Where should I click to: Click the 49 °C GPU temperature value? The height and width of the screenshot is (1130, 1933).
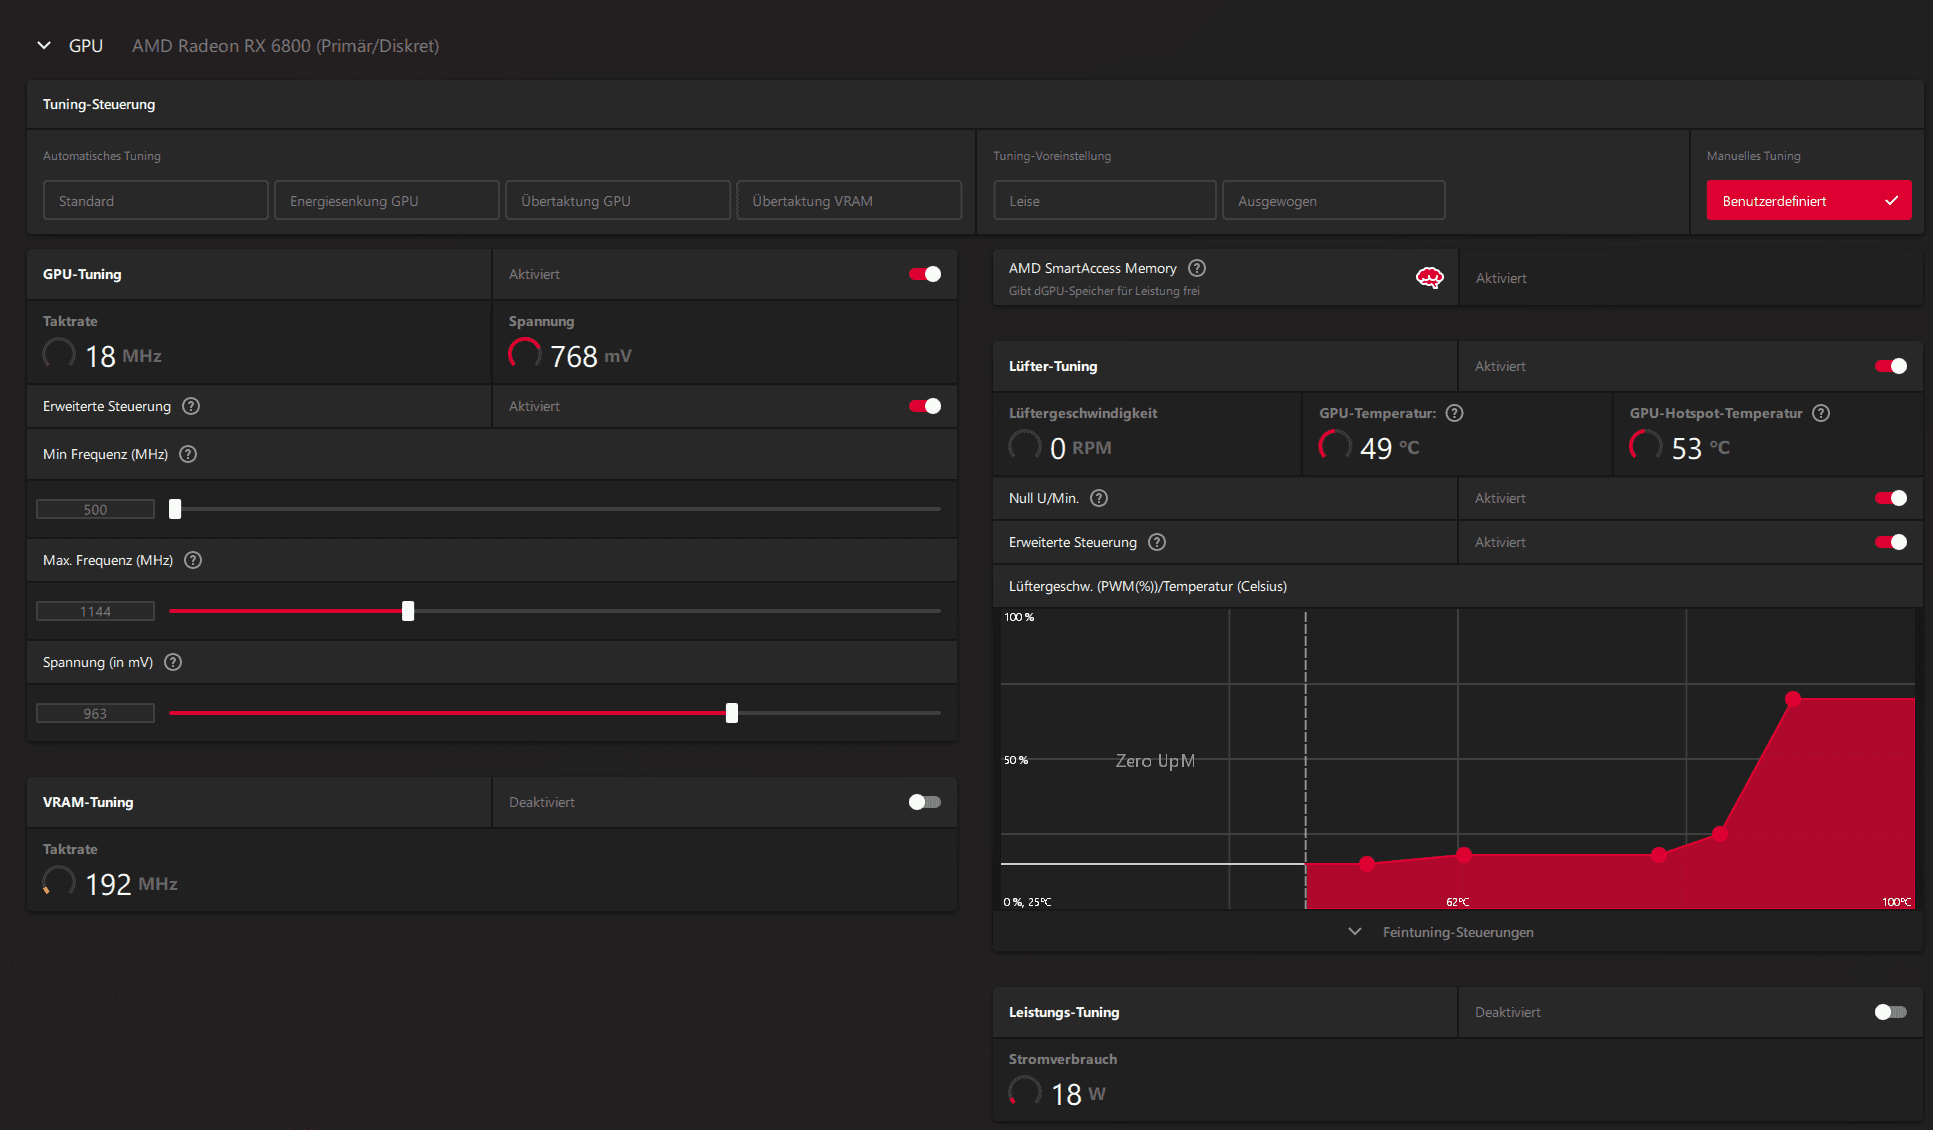coord(1390,448)
